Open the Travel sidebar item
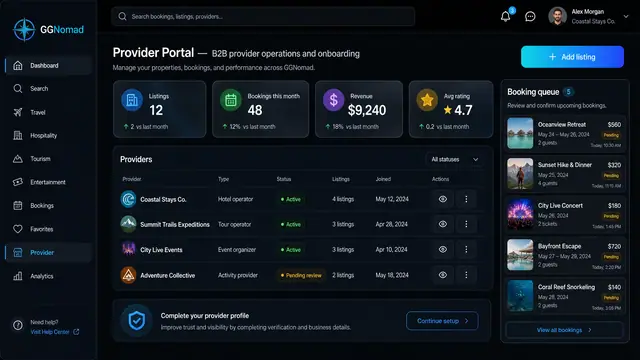This screenshot has height=360, width=640. [x=48, y=112]
